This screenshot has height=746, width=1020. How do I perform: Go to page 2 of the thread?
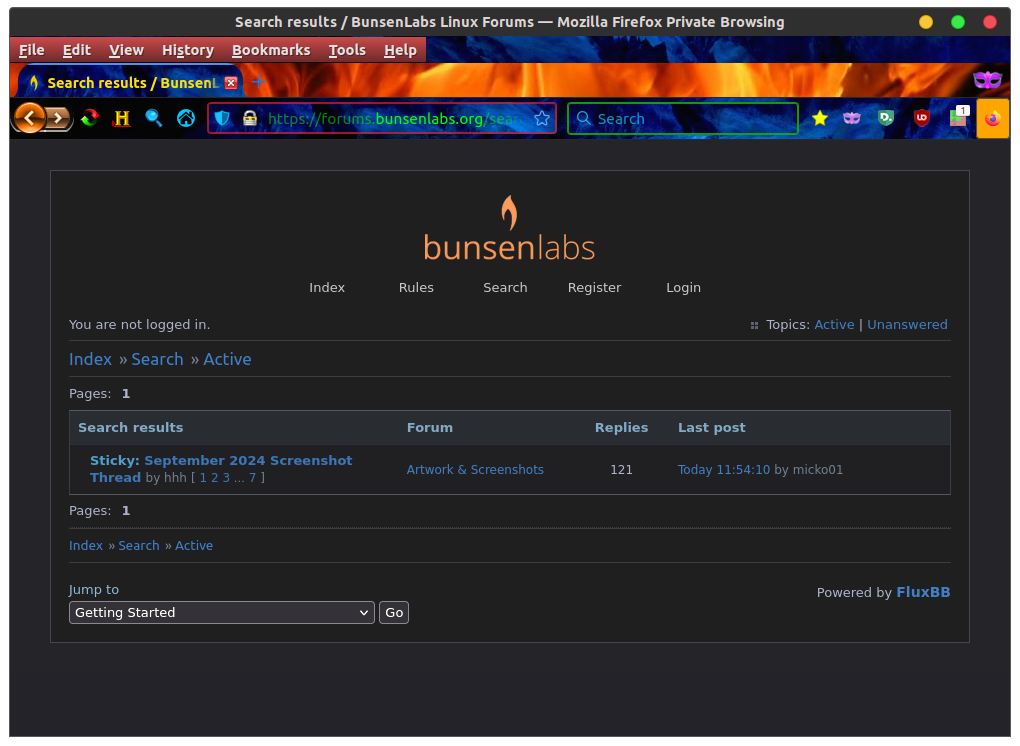[214, 478]
